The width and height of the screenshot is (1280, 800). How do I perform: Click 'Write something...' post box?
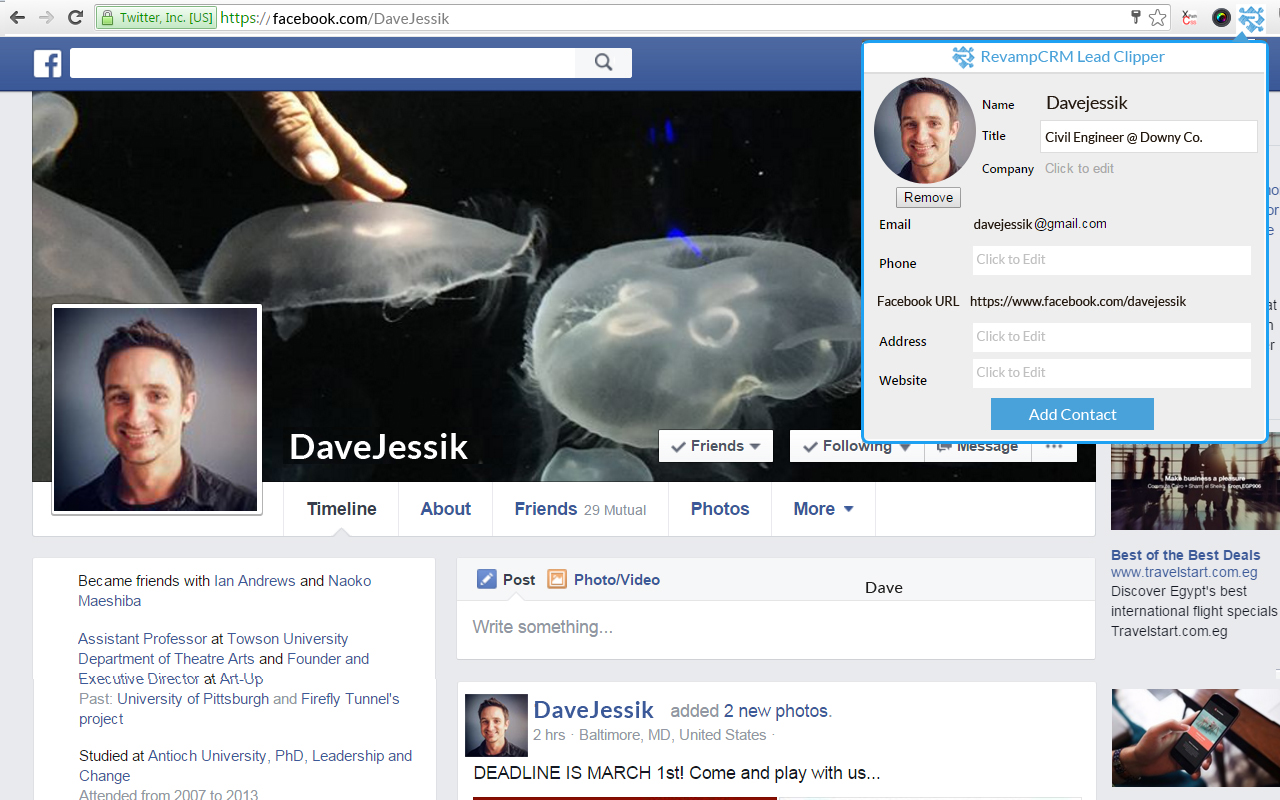pyautogui.click(x=775, y=627)
